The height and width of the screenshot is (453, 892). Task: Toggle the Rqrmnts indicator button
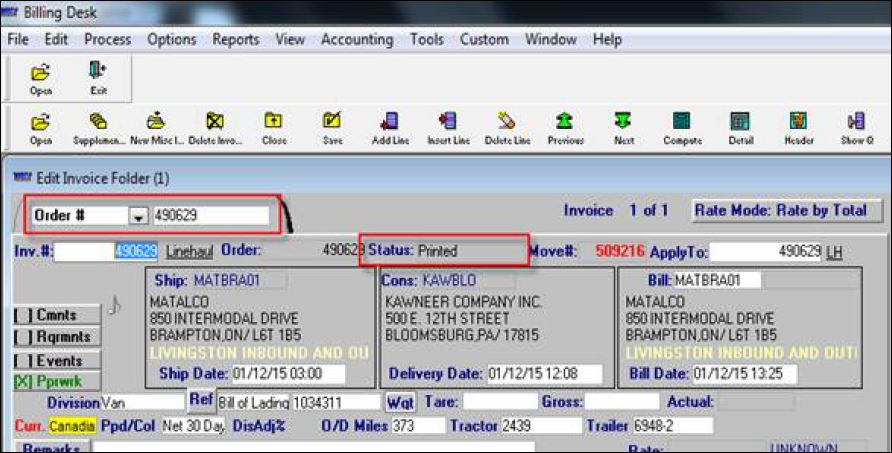tap(57, 337)
